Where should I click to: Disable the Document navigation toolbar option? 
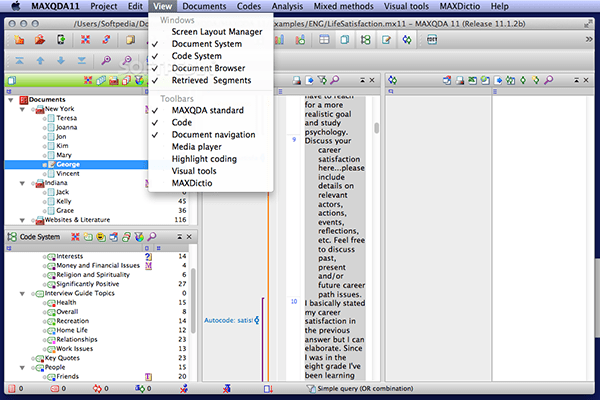tap(213, 134)
